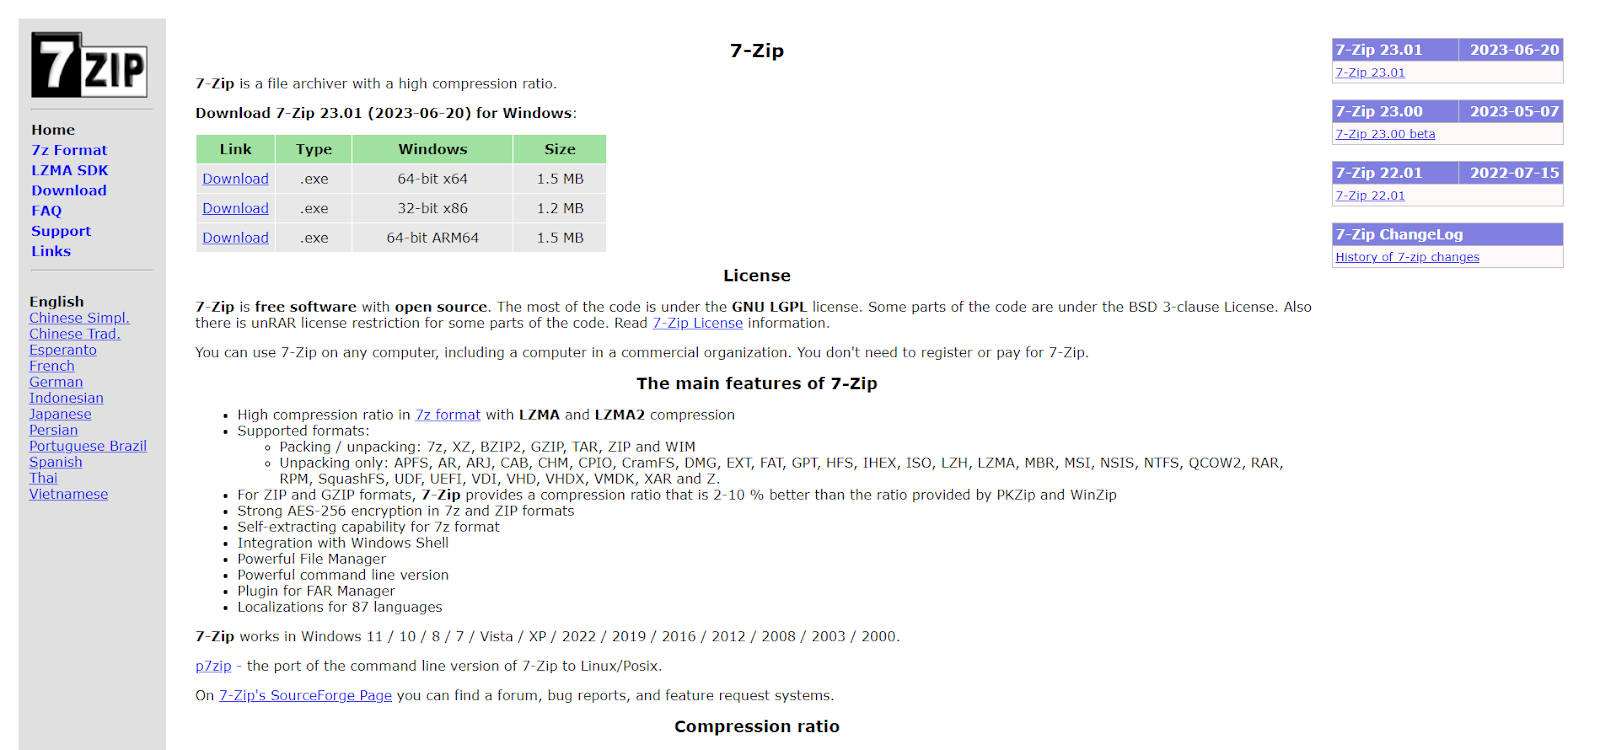Open the 7-Zip 23.00 beta link

point(1385,134)
